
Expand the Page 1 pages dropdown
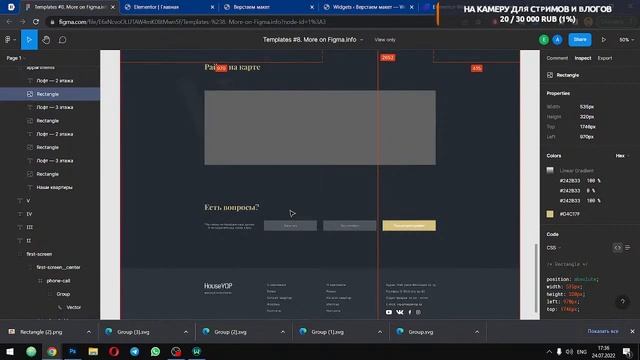click(15, 58)
